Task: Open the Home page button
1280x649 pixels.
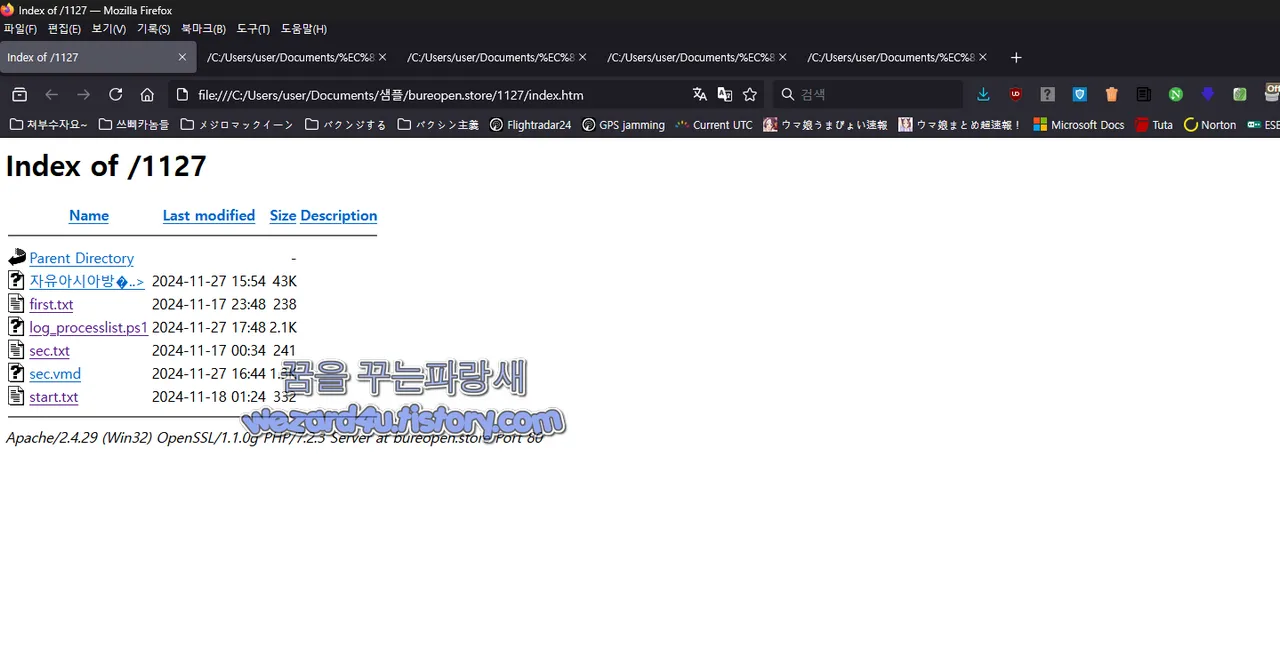Action: tap(147, 95)
